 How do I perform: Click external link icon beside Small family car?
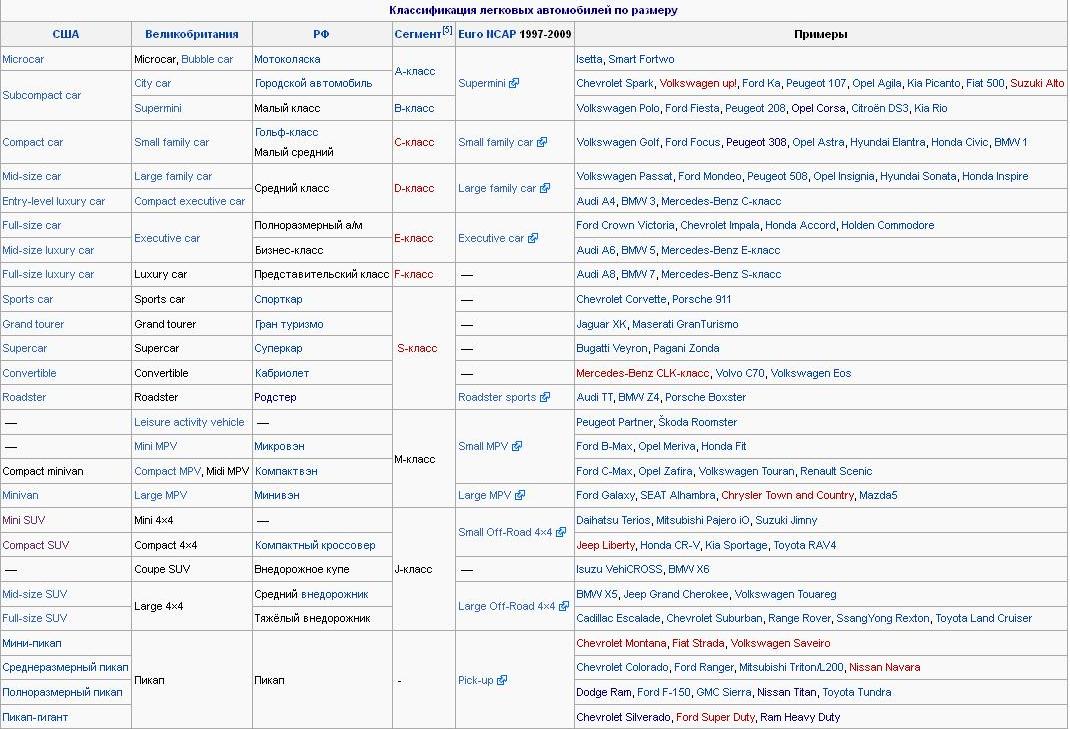click(x=542, y=142)
